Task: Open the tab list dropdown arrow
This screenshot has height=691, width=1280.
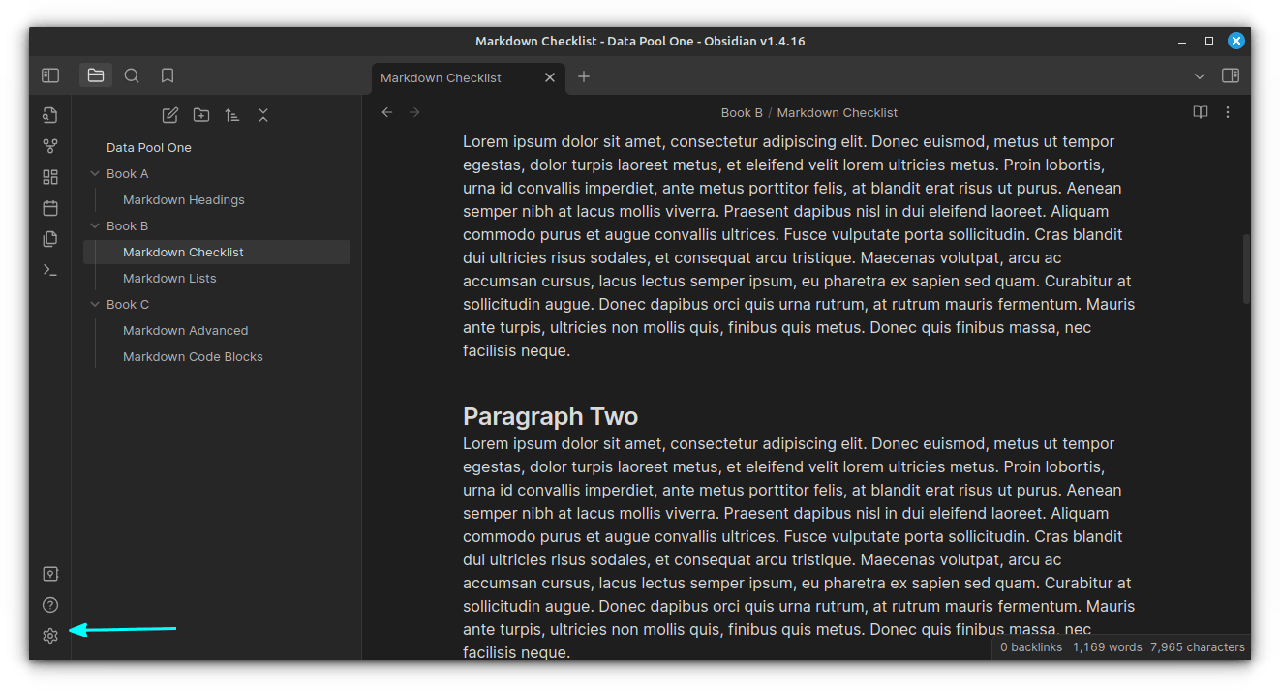Action: point(1200,76)
